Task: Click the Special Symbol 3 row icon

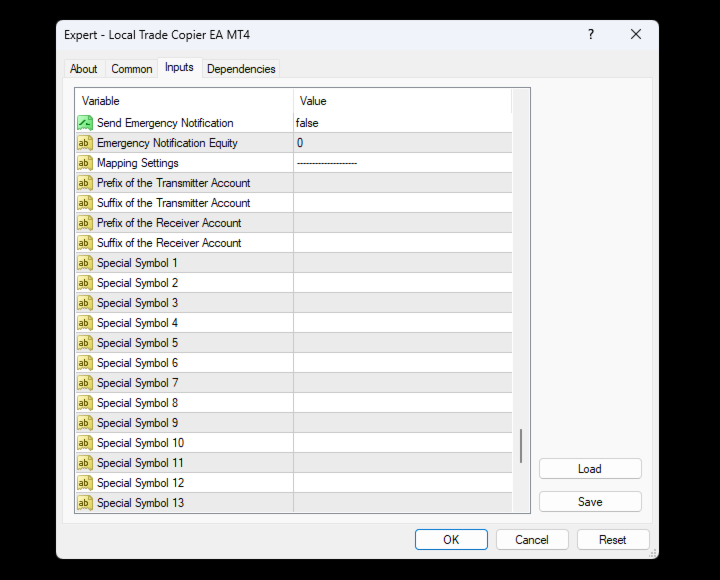Action: tap(85, 303)
